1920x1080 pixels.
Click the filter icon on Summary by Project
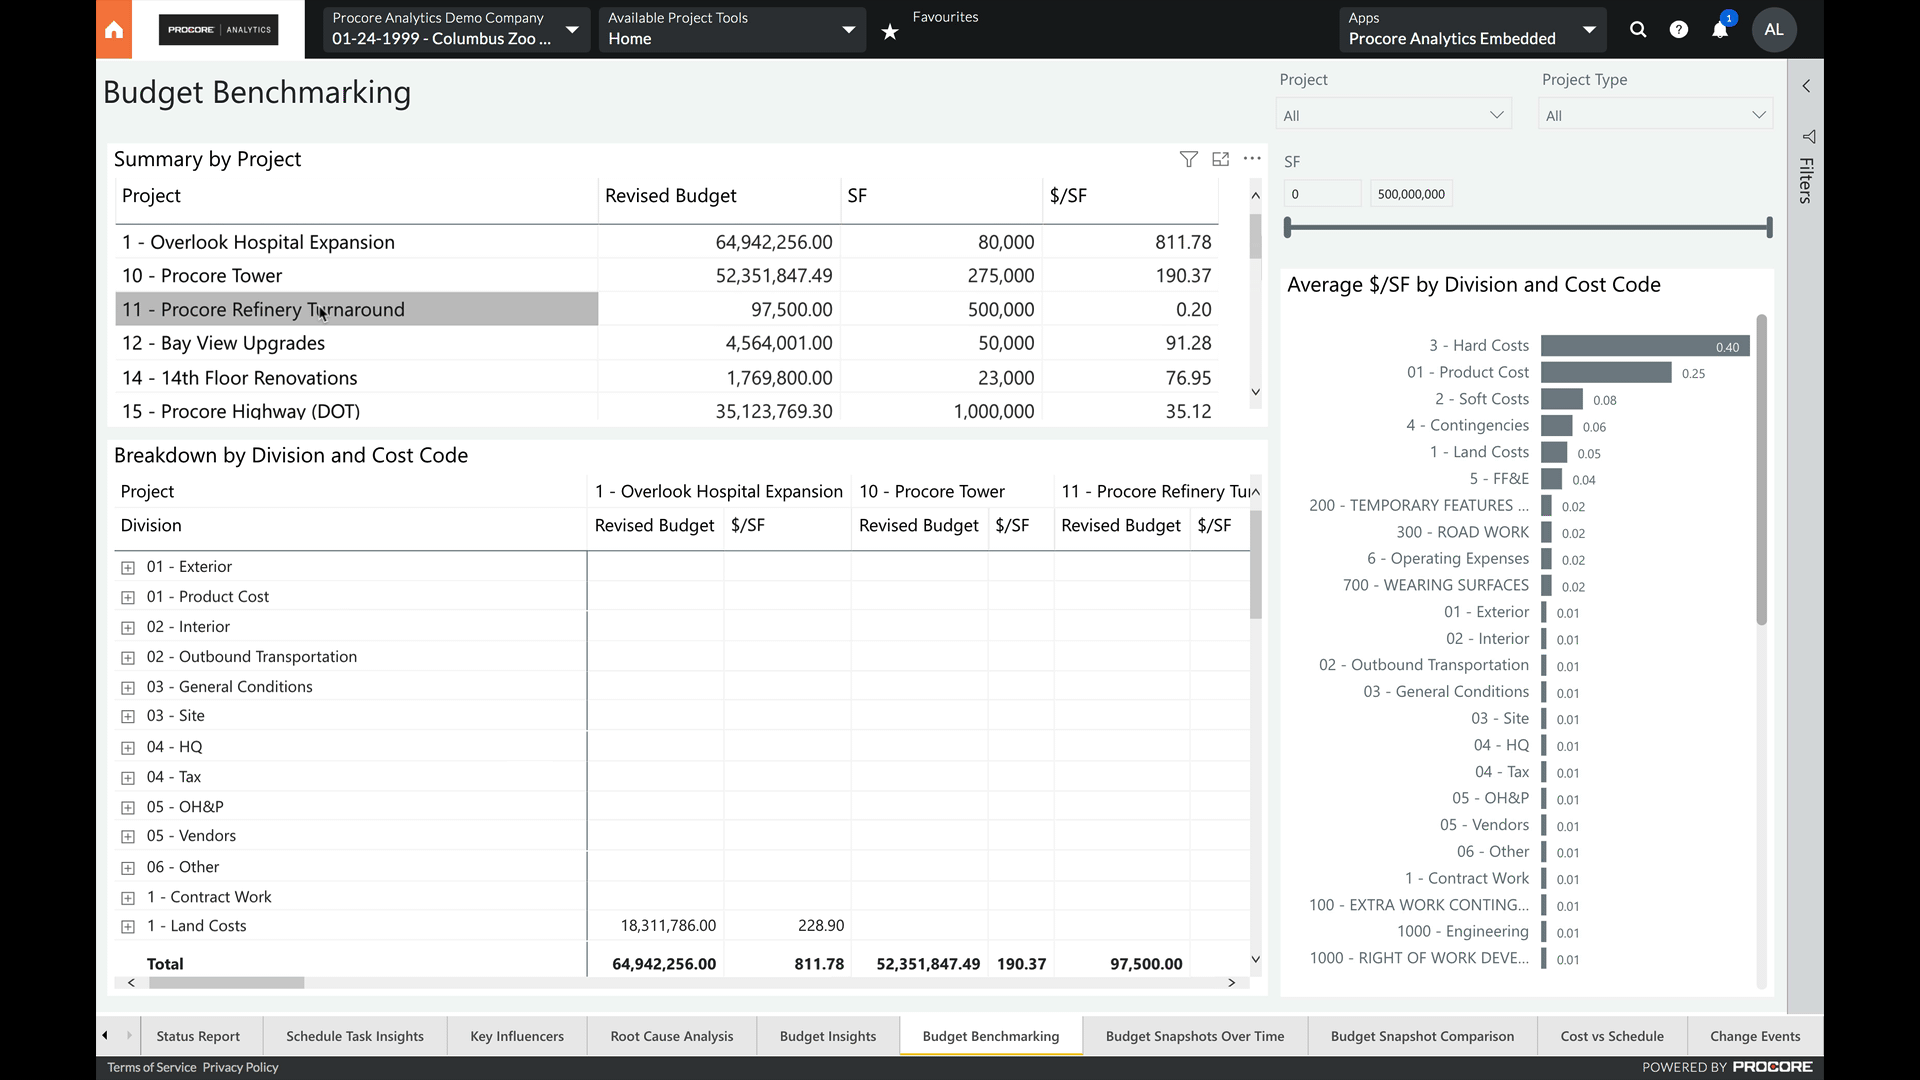point(1188,159)
